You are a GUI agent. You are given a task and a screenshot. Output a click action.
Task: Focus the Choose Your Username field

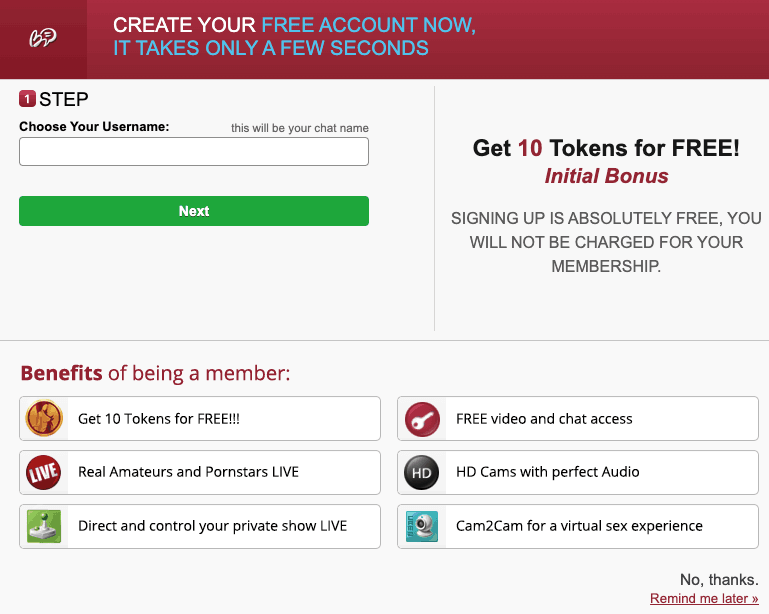point(194,152)
